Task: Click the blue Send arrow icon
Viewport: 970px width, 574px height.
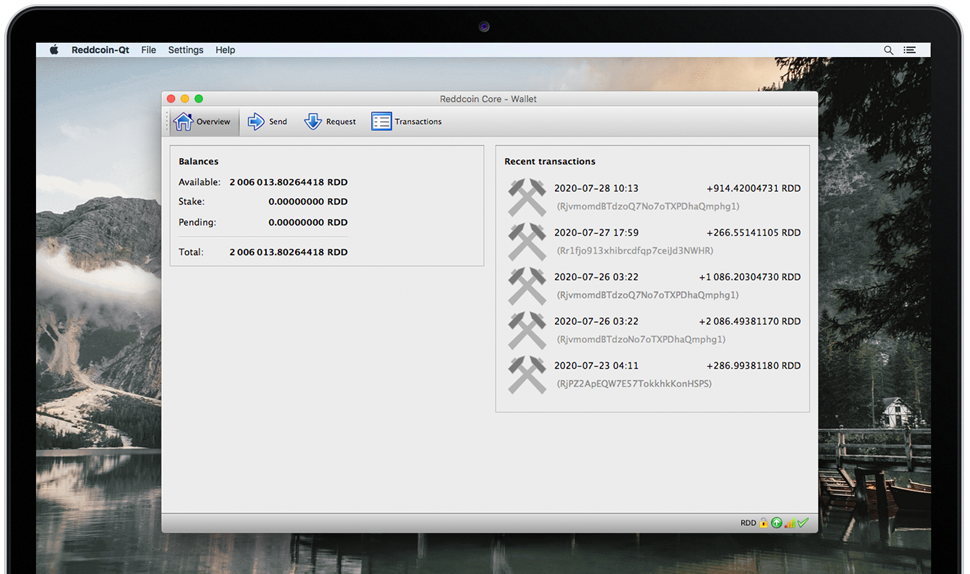Action: (x=256, y=121)
